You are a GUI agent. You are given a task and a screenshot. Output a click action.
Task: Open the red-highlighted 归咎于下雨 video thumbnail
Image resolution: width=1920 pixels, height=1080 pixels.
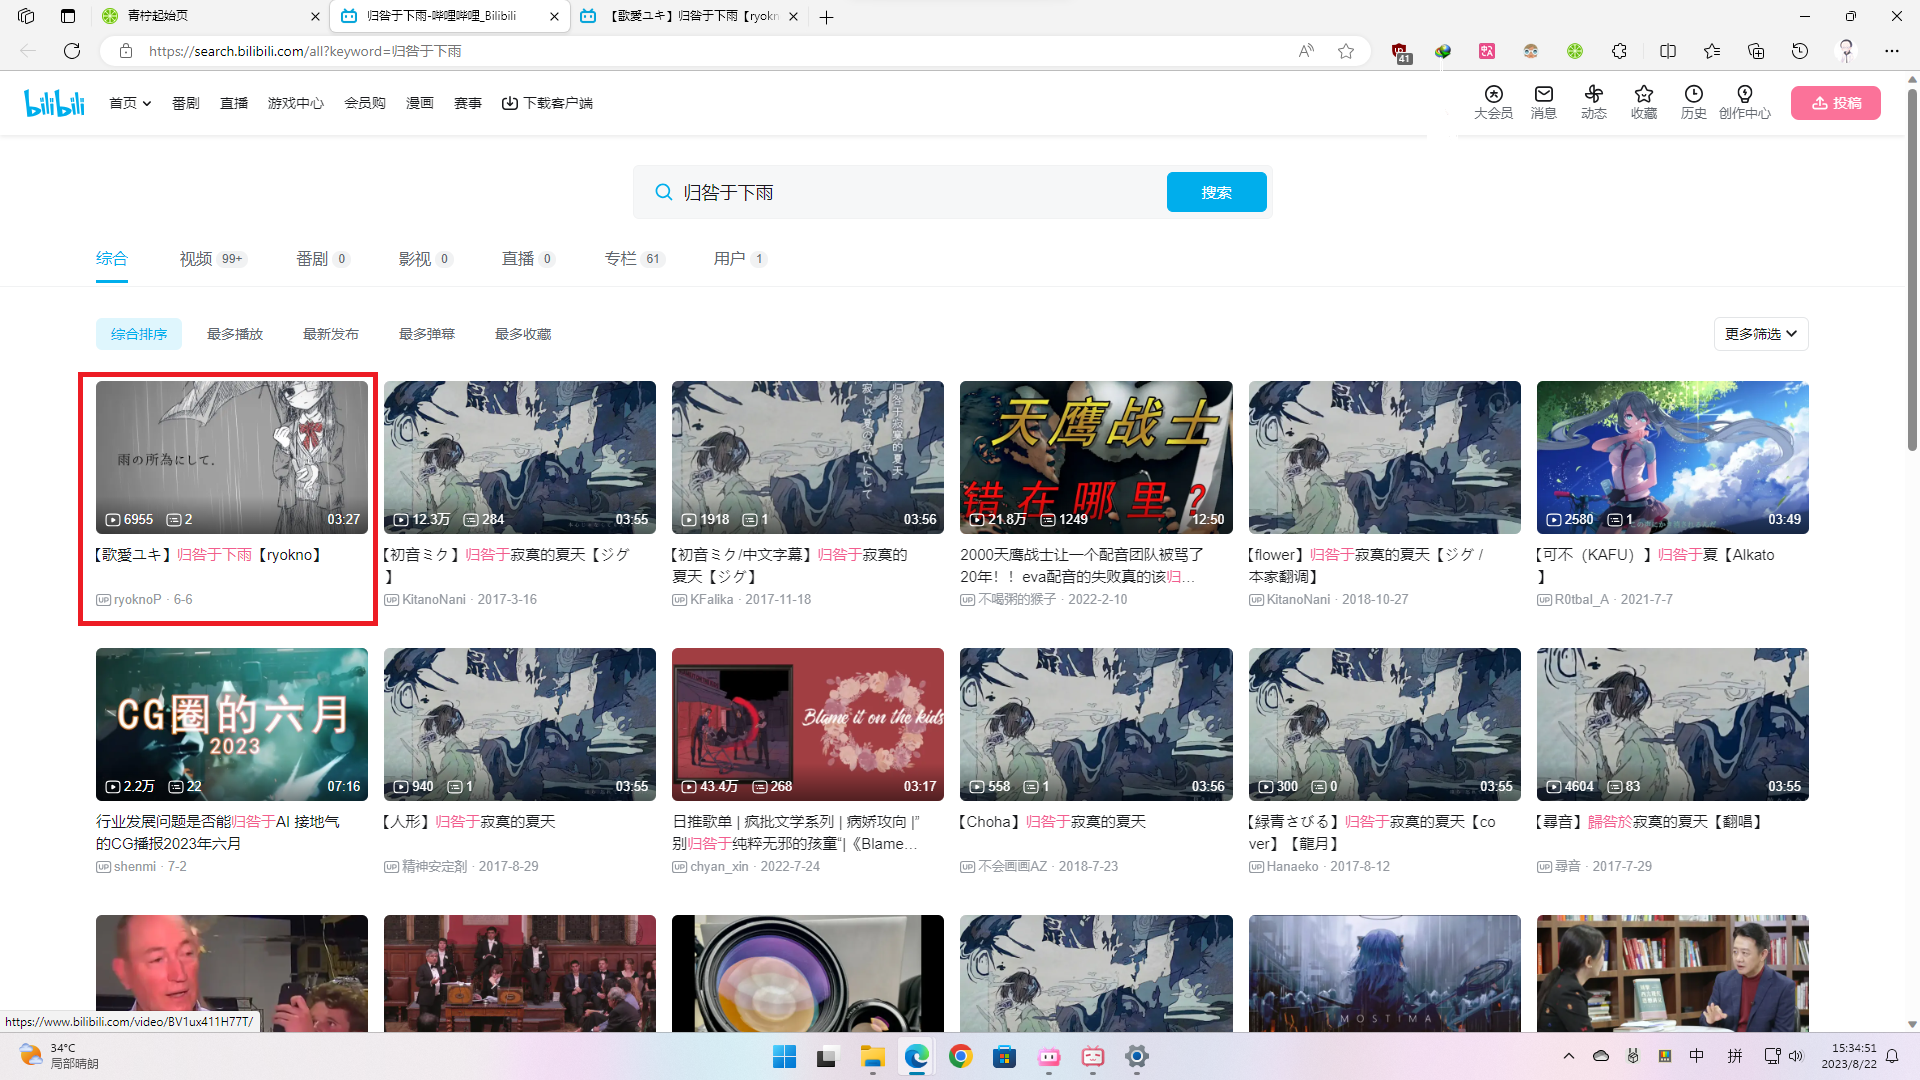pyautogui.click(x=231, y=457)
